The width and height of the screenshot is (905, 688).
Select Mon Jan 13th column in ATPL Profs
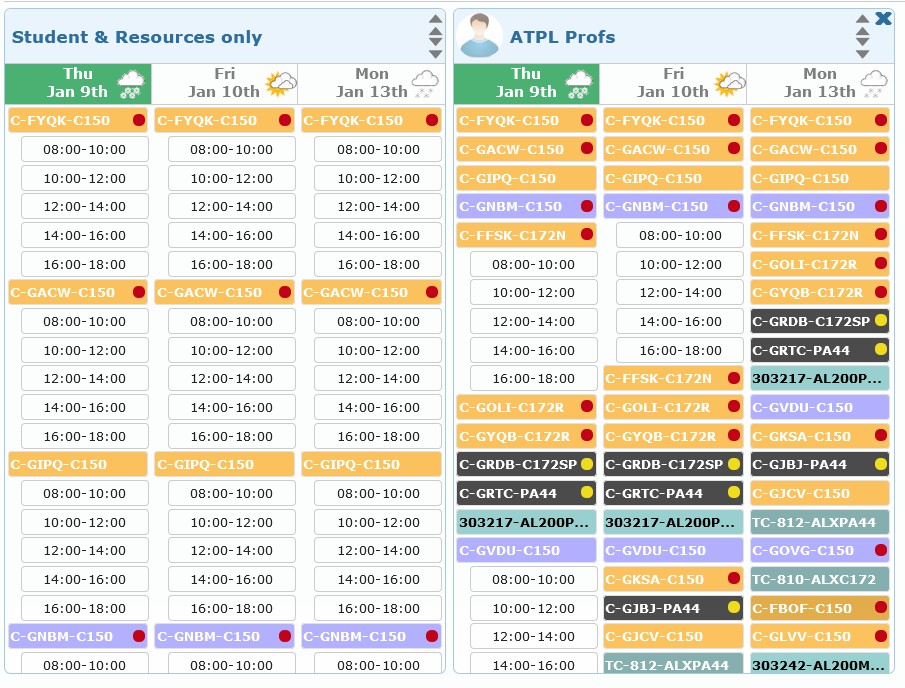[x=819, y=83]
